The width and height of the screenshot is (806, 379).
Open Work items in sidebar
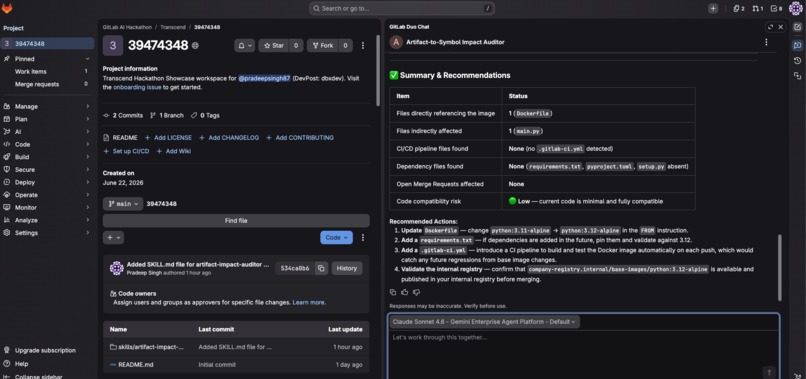[47, 71]
